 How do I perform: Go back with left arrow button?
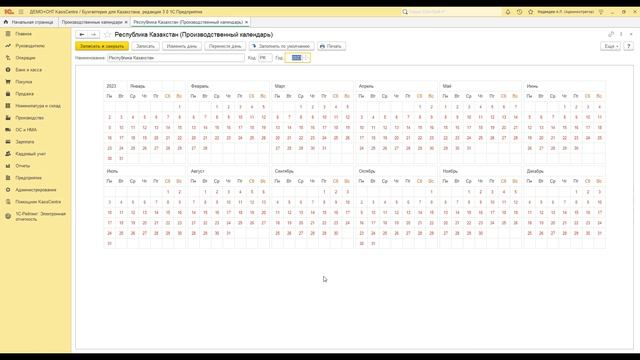[x=82, y=35]
